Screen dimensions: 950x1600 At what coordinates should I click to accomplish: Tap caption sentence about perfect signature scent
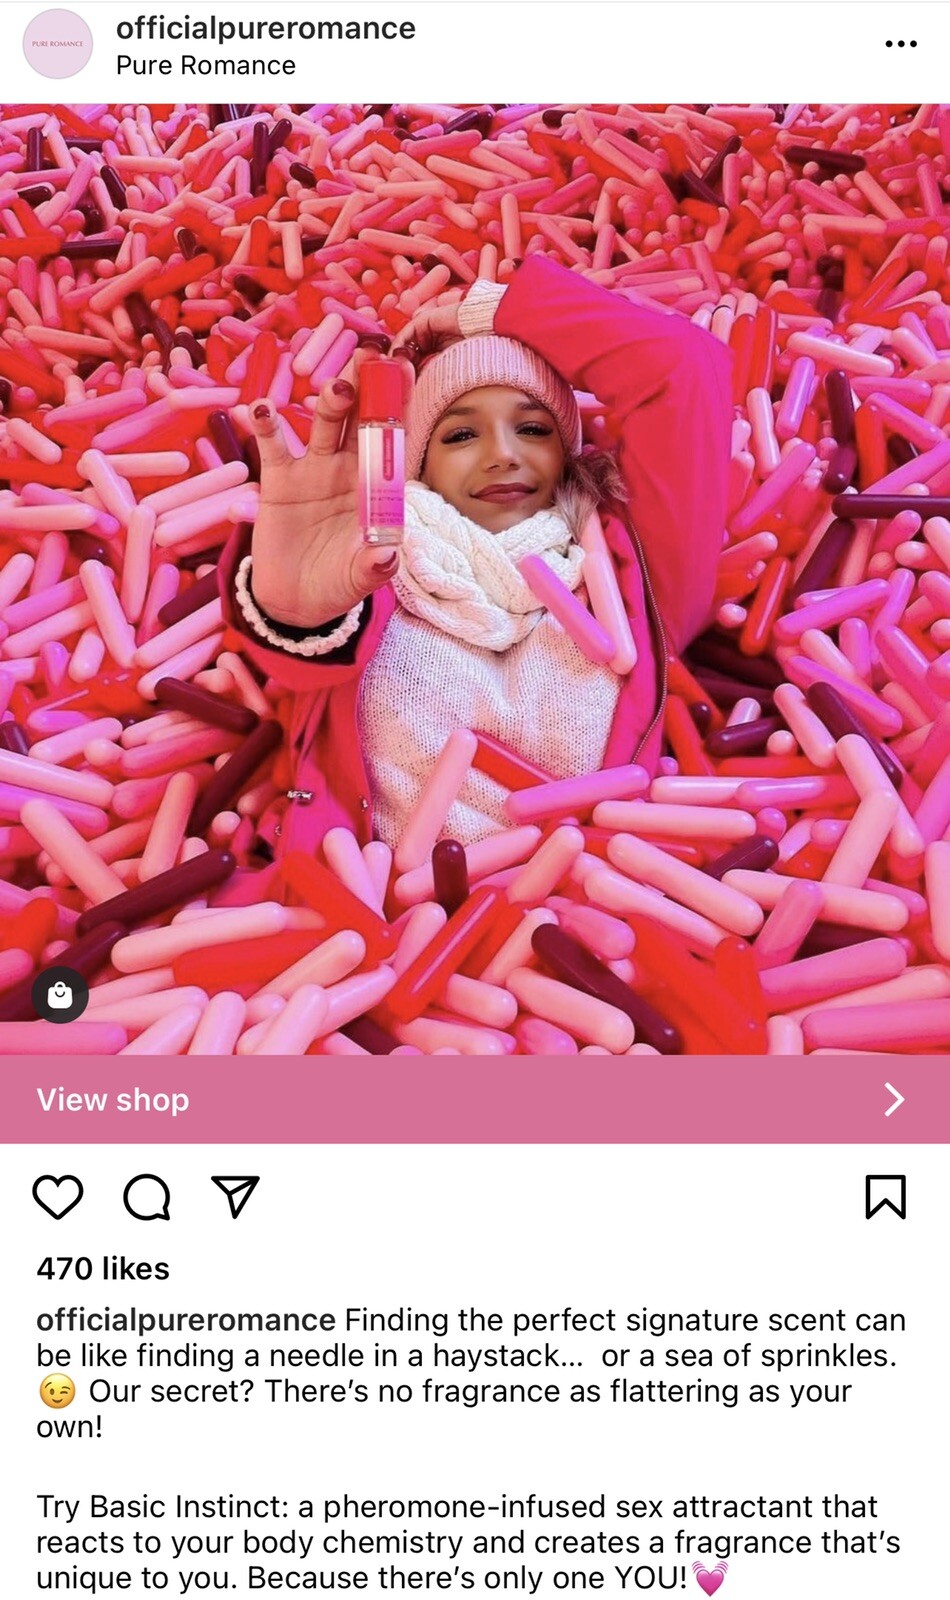(470, 1338)
